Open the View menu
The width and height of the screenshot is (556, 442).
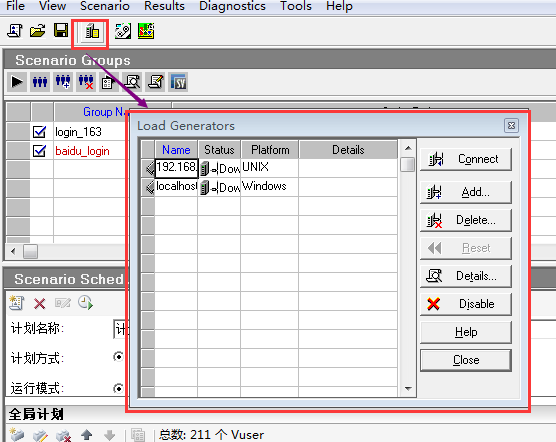tap(52, 6)
